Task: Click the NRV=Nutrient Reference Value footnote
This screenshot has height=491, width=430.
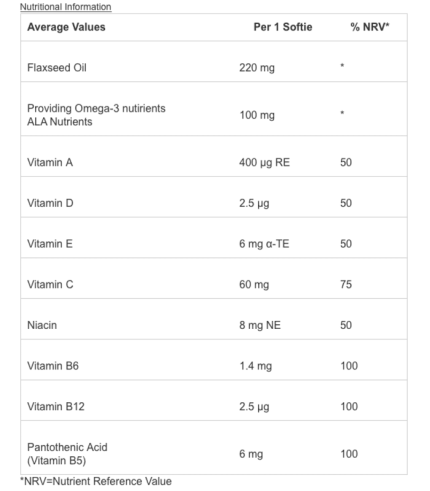Action: click(96, 481)
